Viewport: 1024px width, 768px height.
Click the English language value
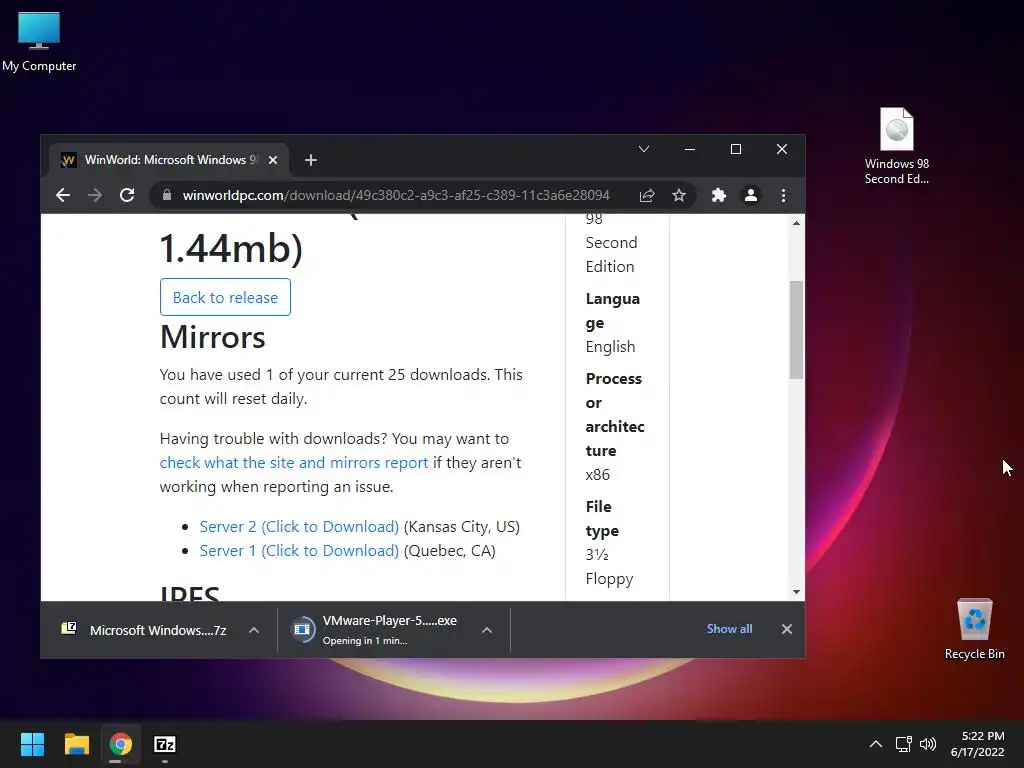click(610, 347)
